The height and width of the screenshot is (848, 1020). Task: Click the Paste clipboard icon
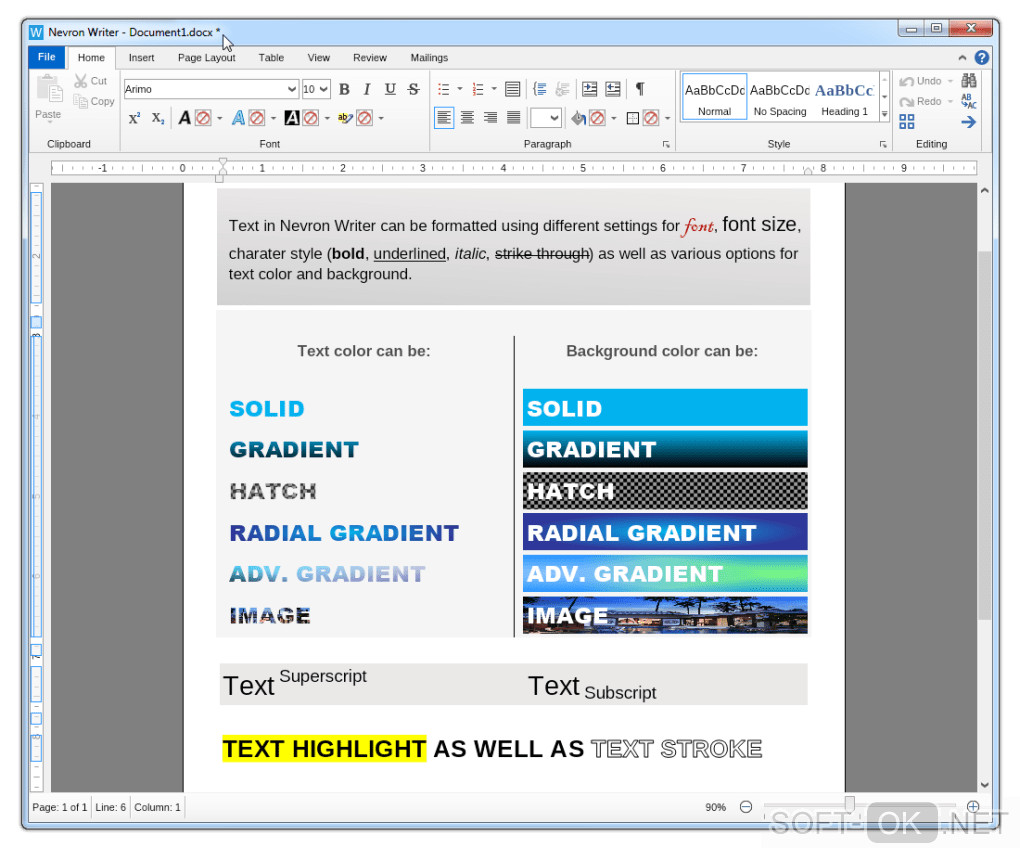(49, 90)
